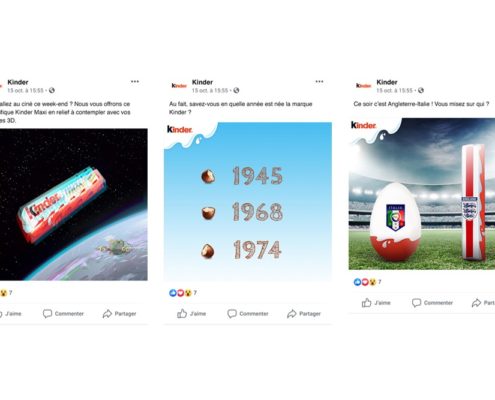This screenshot has height=400, width=495.
Task: Open the egg and bar stadium image
Action: coord(422,194)
